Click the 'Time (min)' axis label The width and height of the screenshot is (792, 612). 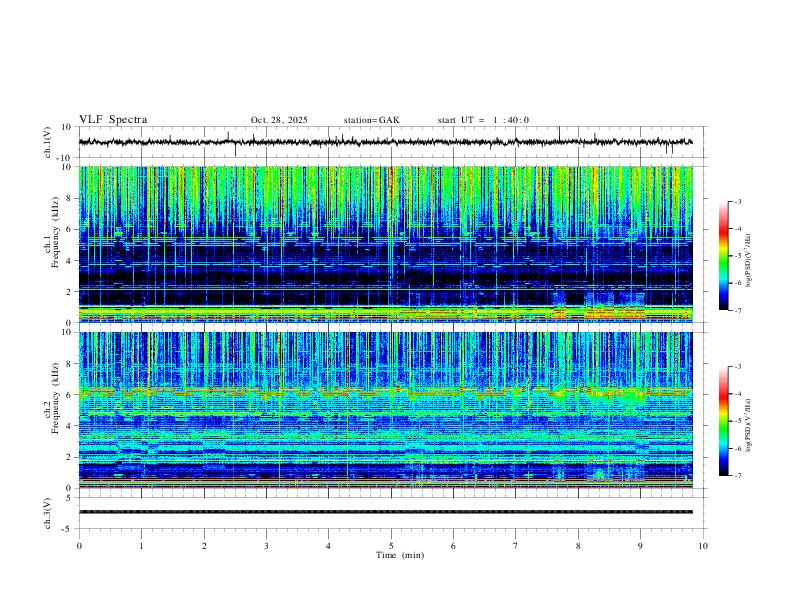(x=400, y=555)
